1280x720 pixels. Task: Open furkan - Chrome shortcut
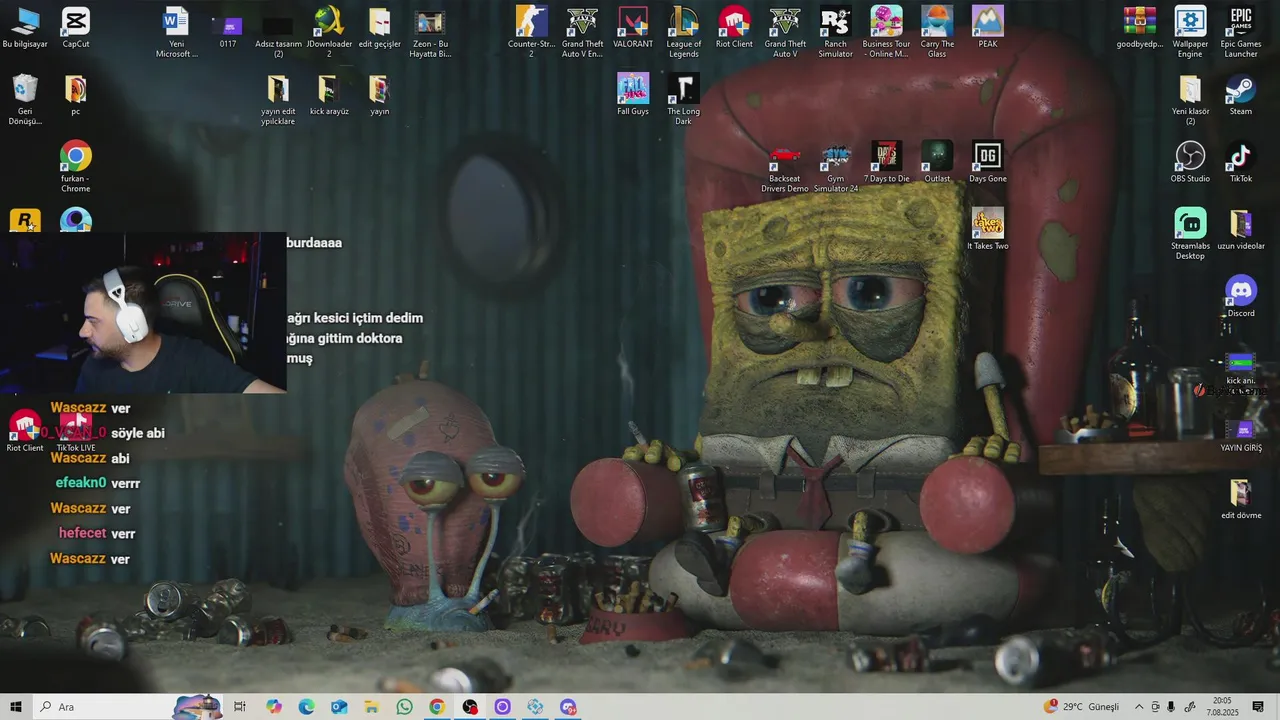(75, 167)
